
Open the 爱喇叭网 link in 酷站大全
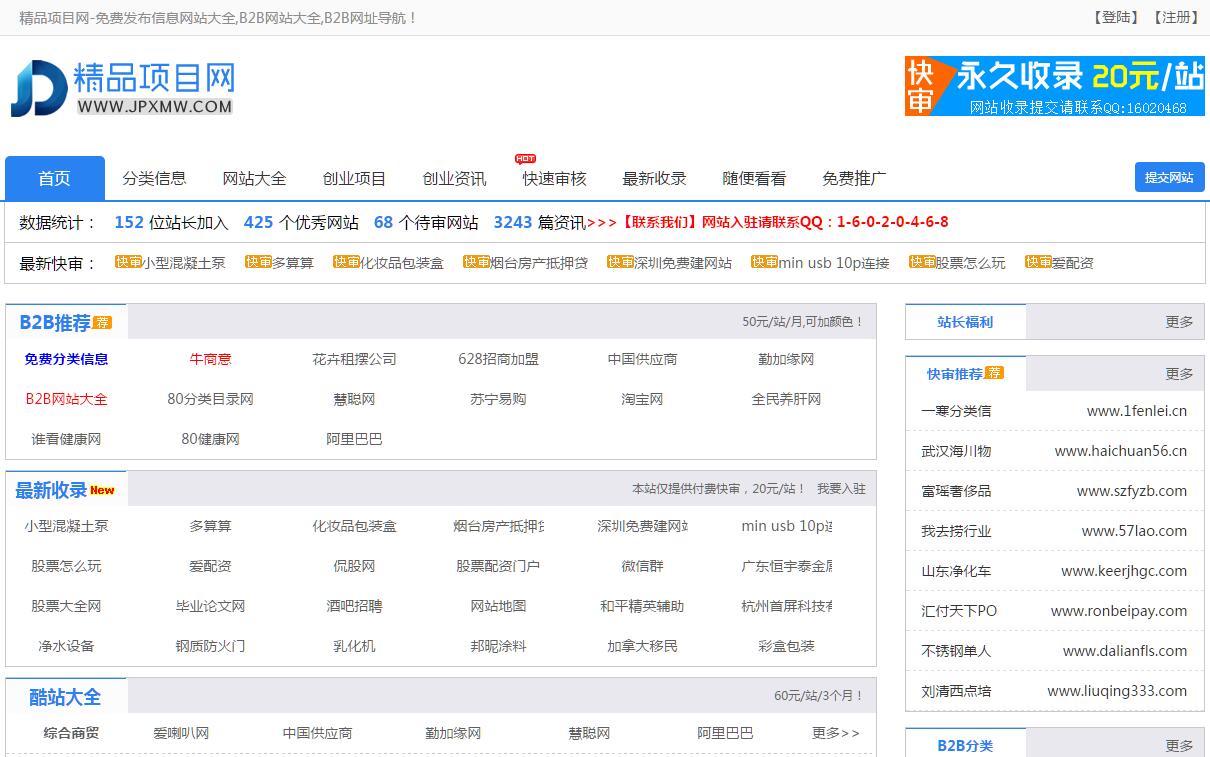(x=181, y=733)
